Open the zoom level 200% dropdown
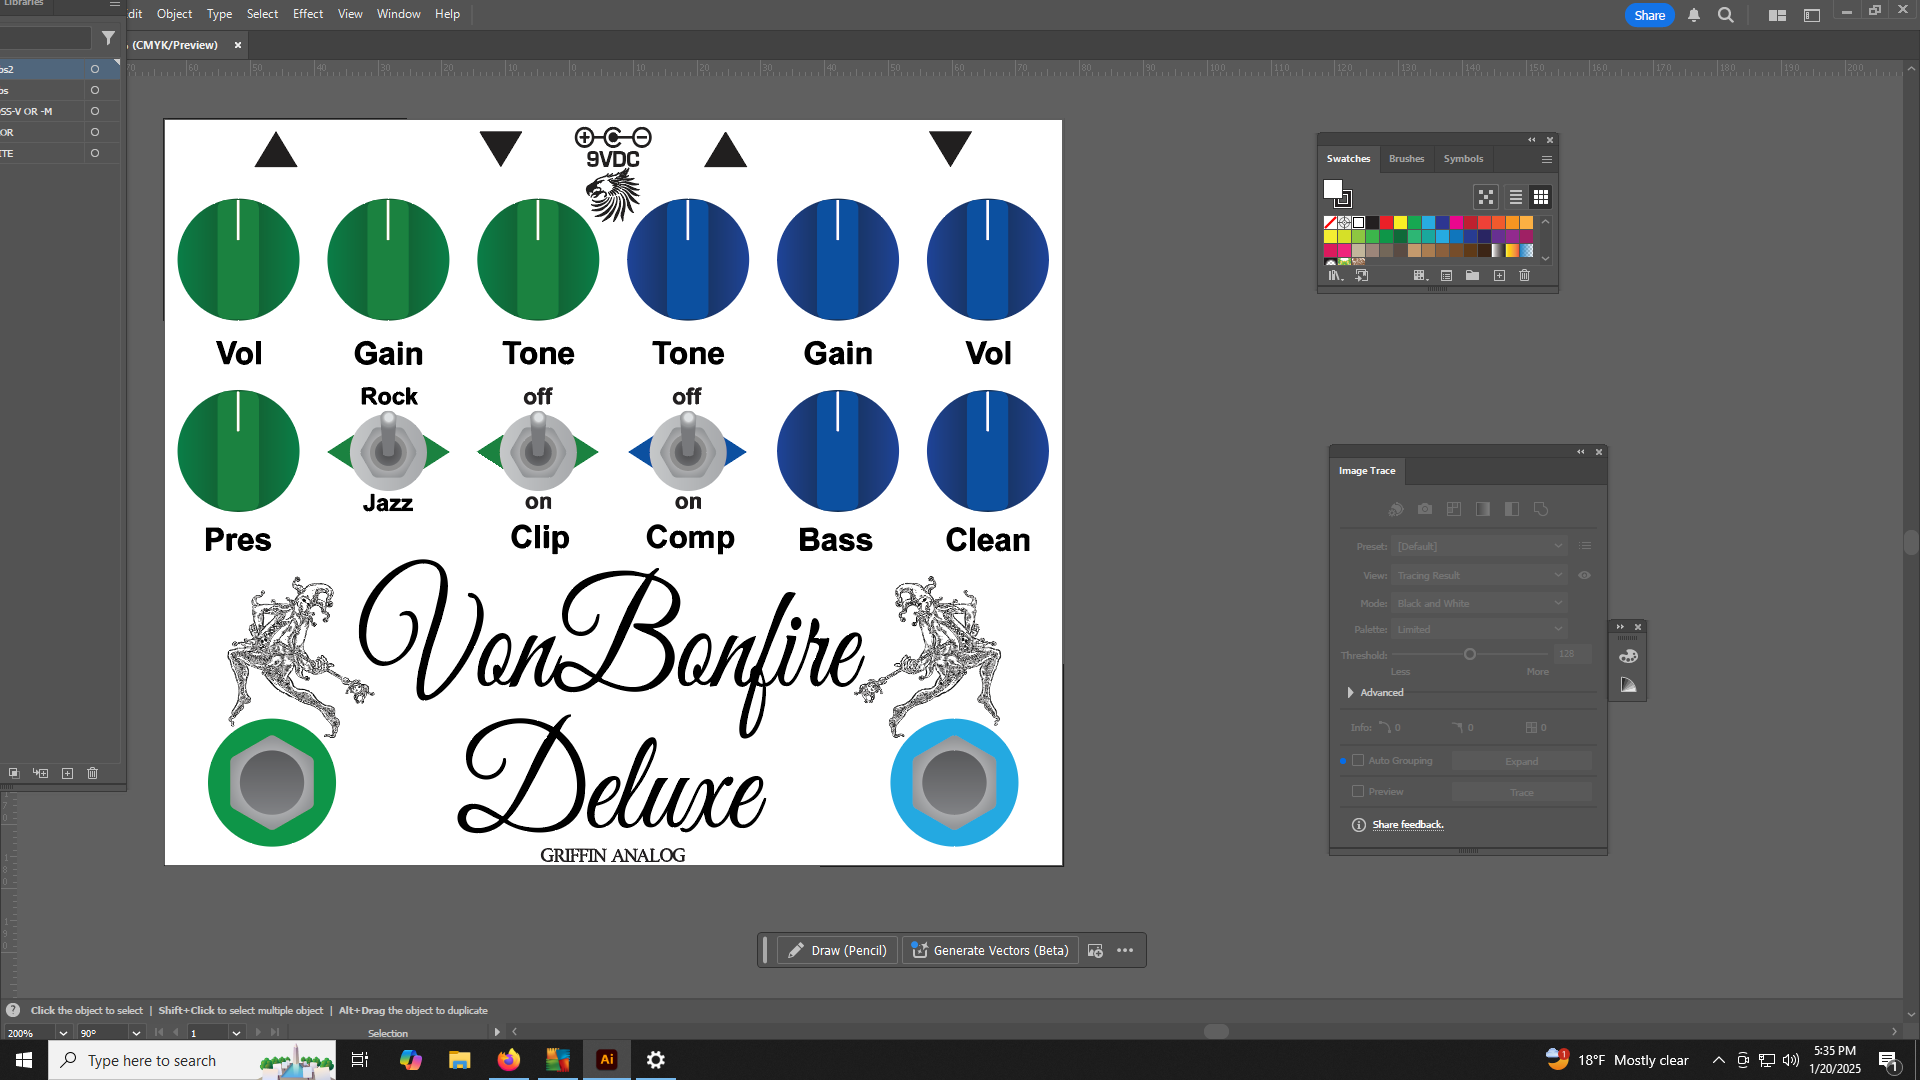Image resolution: width=1920 pixels, height=1080 pixels. [x=63, y=1033]
